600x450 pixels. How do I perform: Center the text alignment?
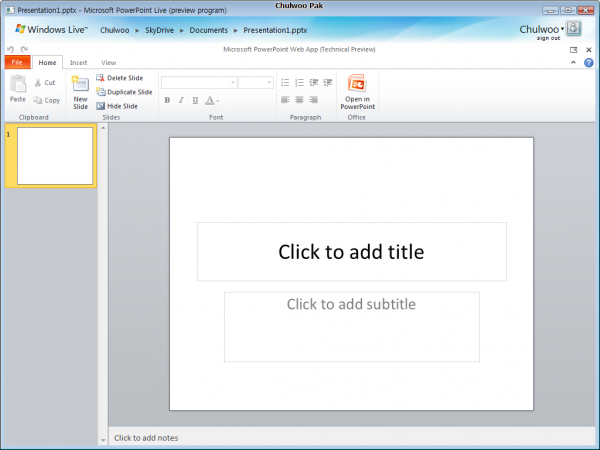coord(299,100)
